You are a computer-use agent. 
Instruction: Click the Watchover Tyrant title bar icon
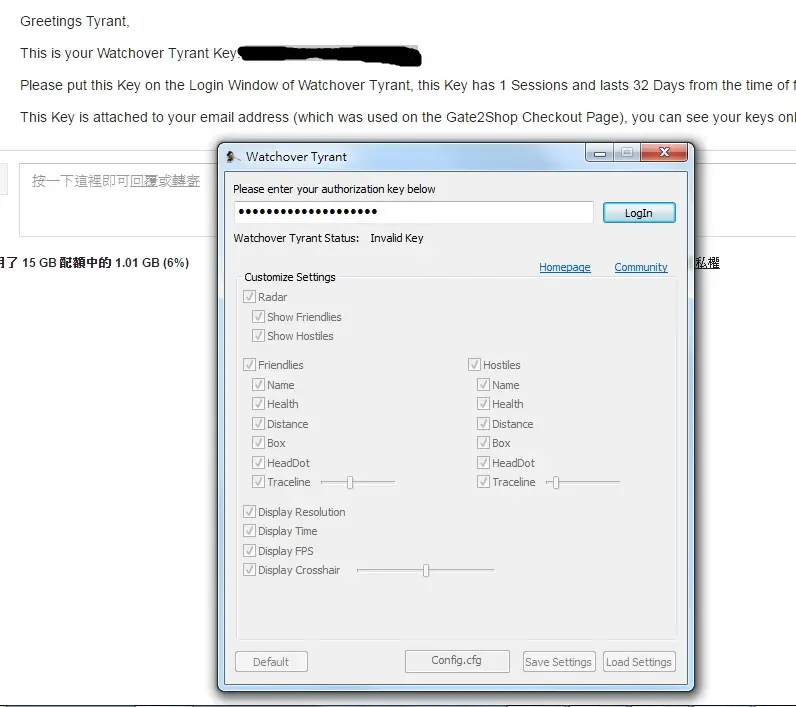click(x=233, y=157)
